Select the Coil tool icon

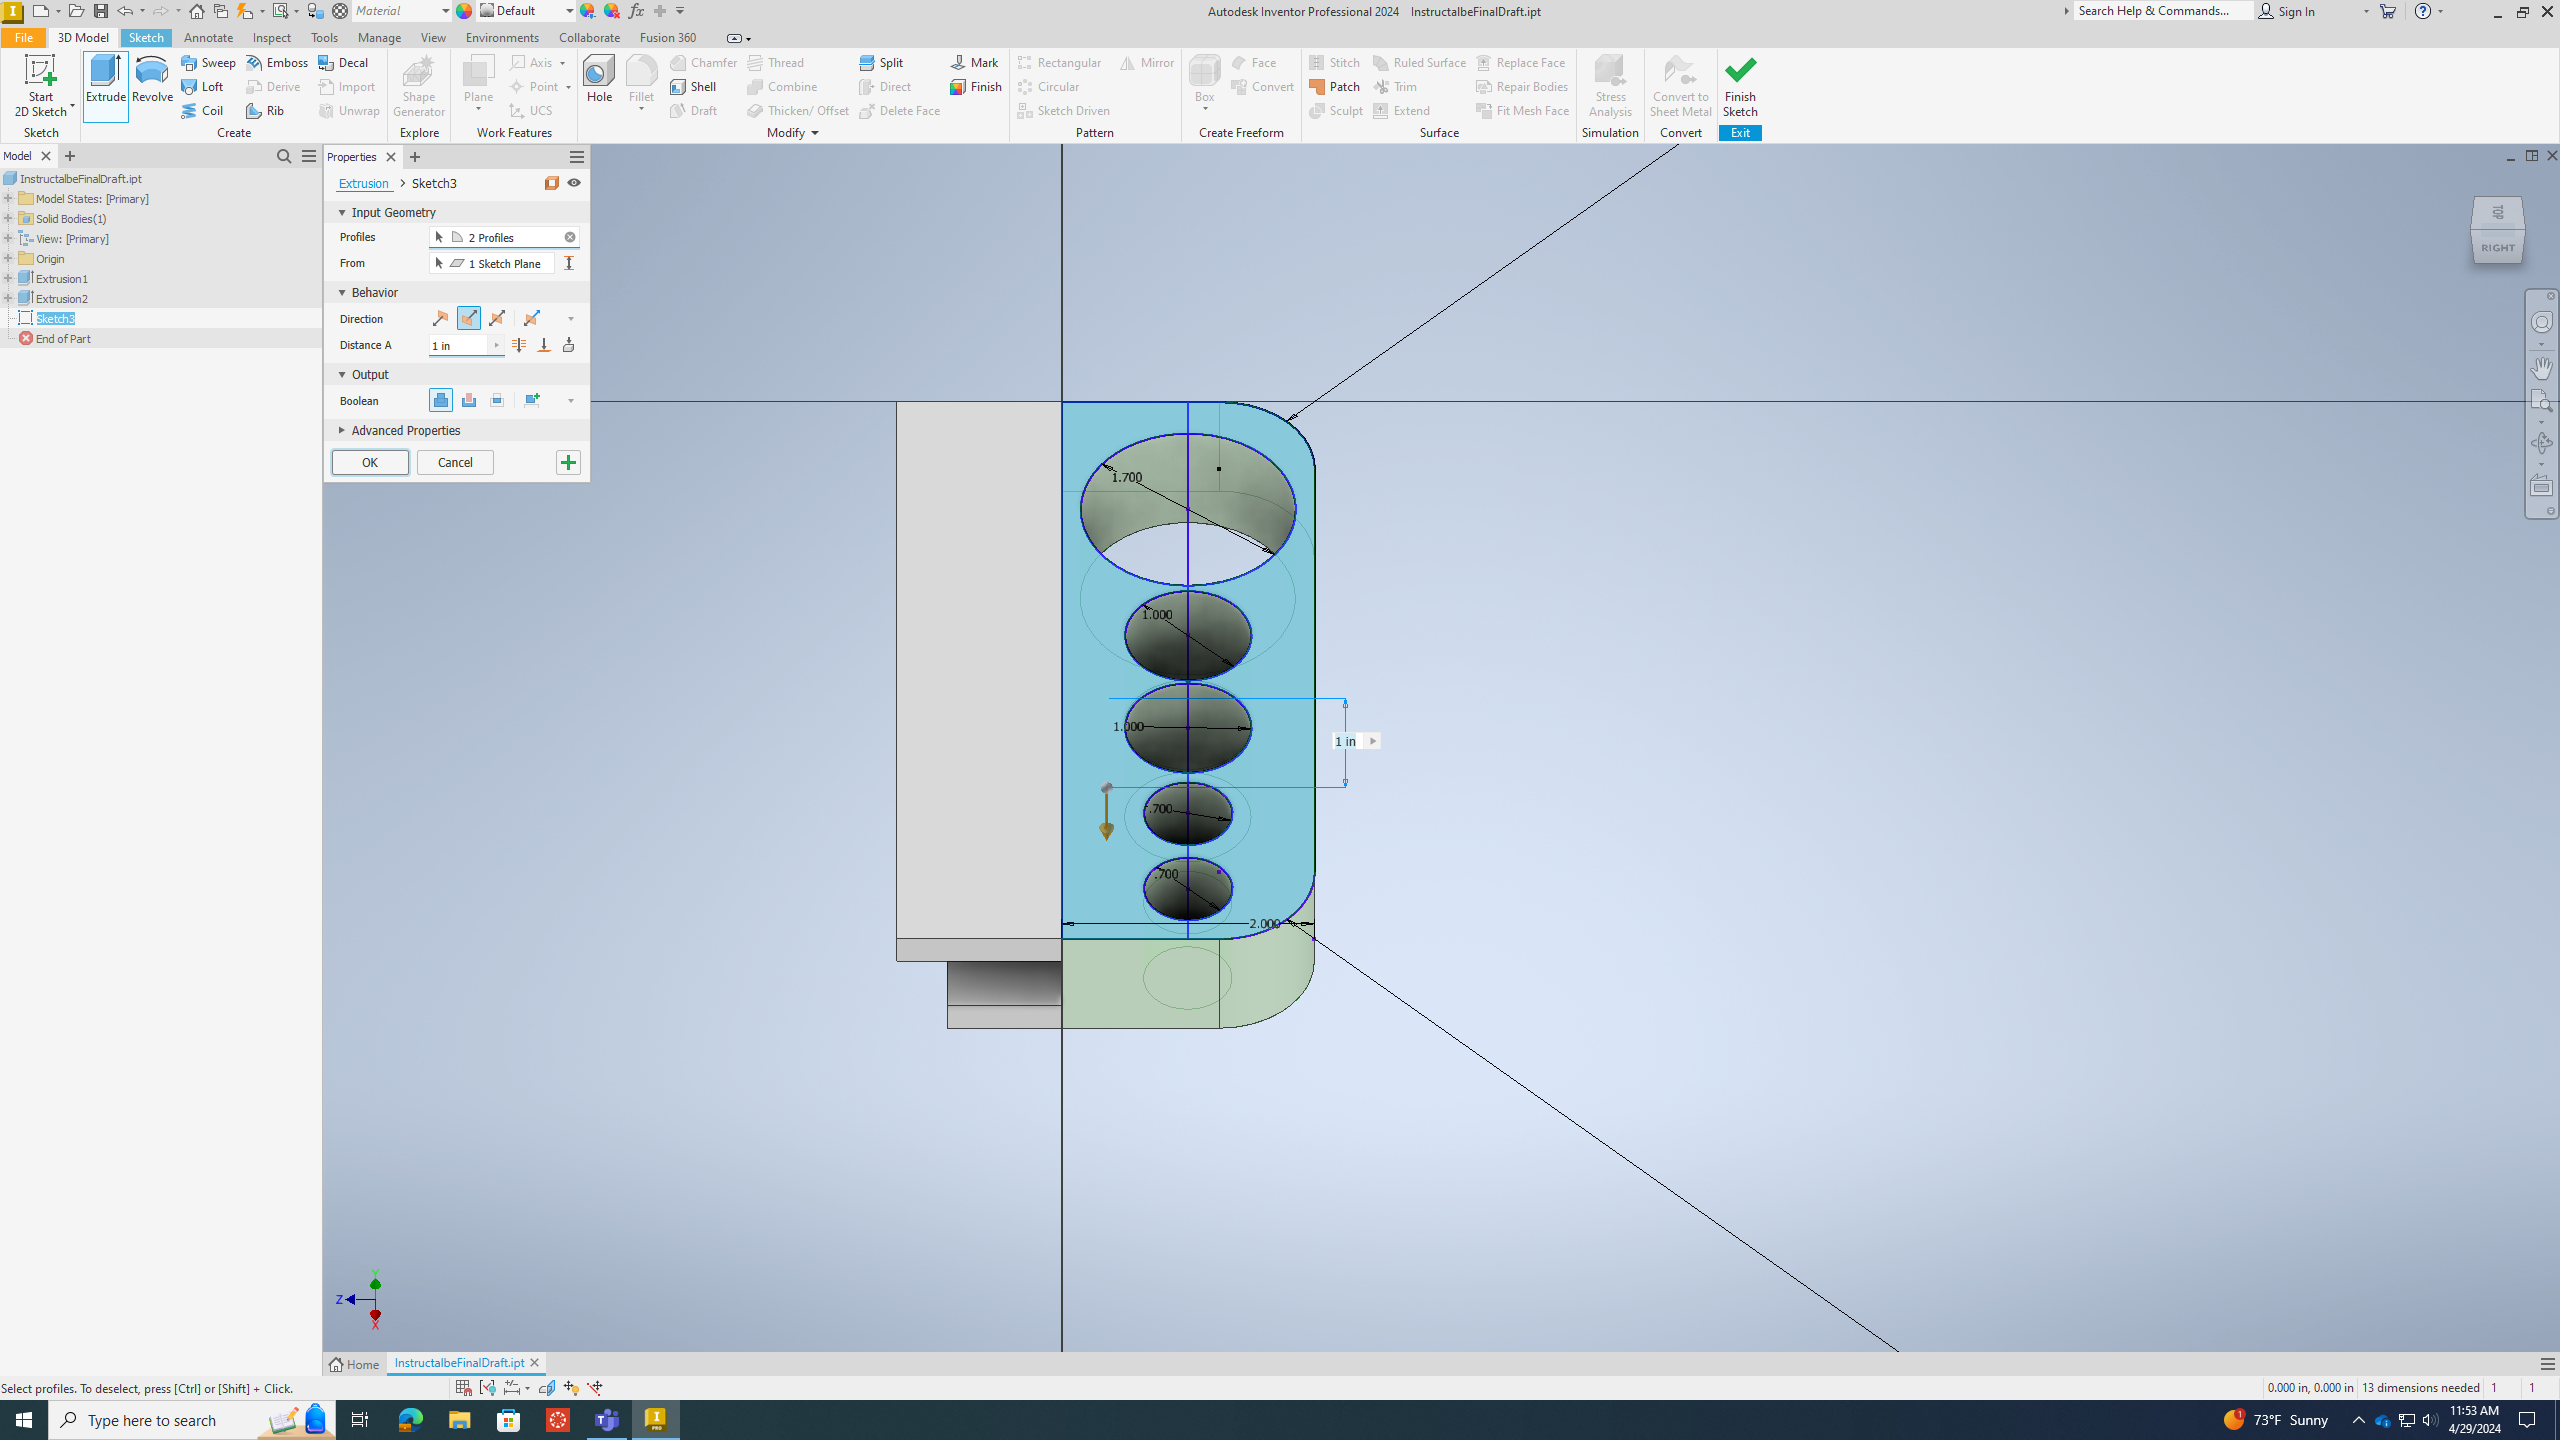coord(190,109)
